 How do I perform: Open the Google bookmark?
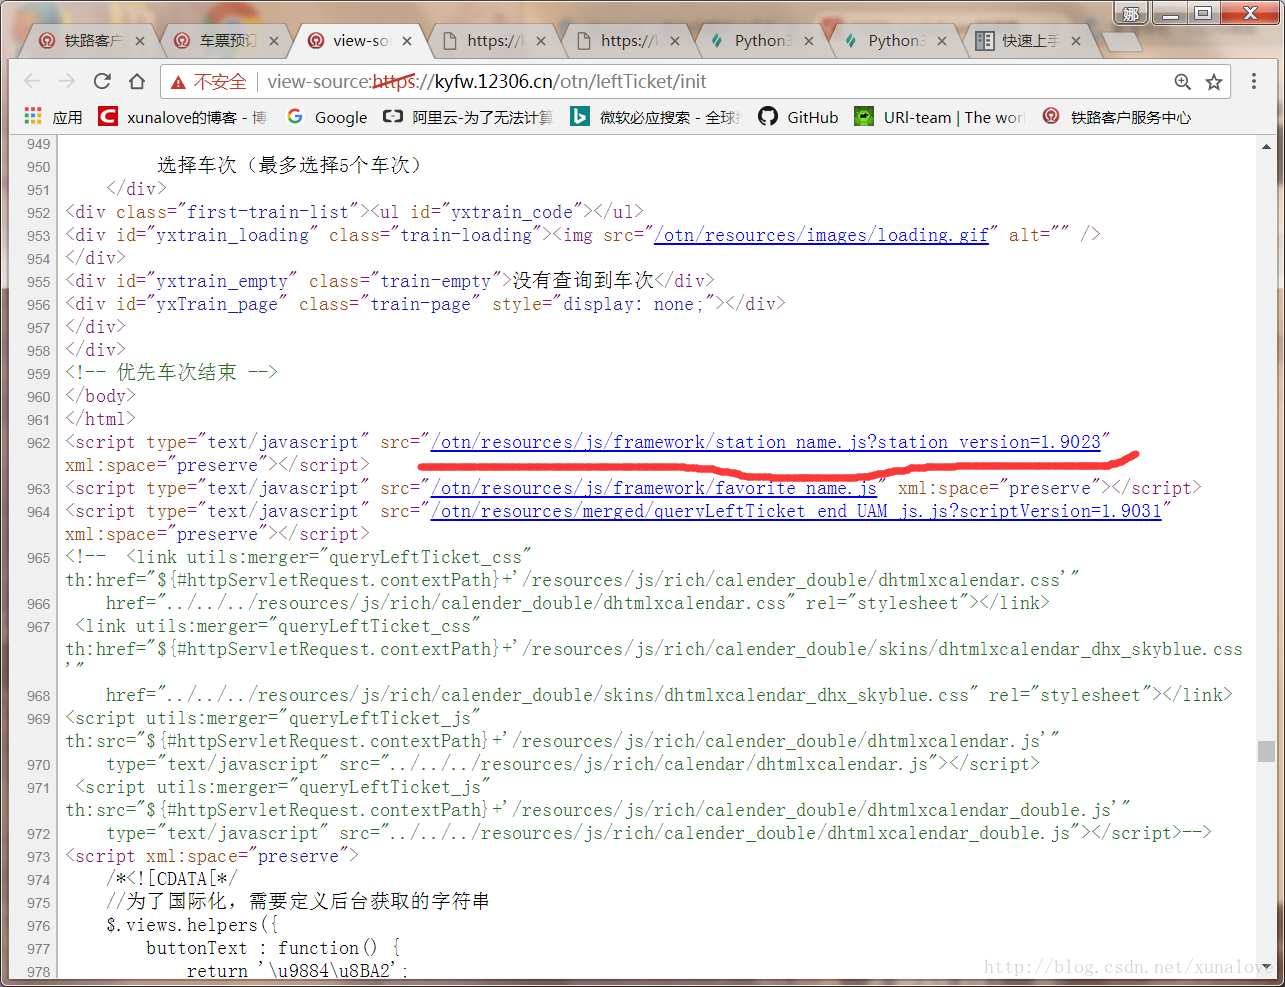coord(327,117)
